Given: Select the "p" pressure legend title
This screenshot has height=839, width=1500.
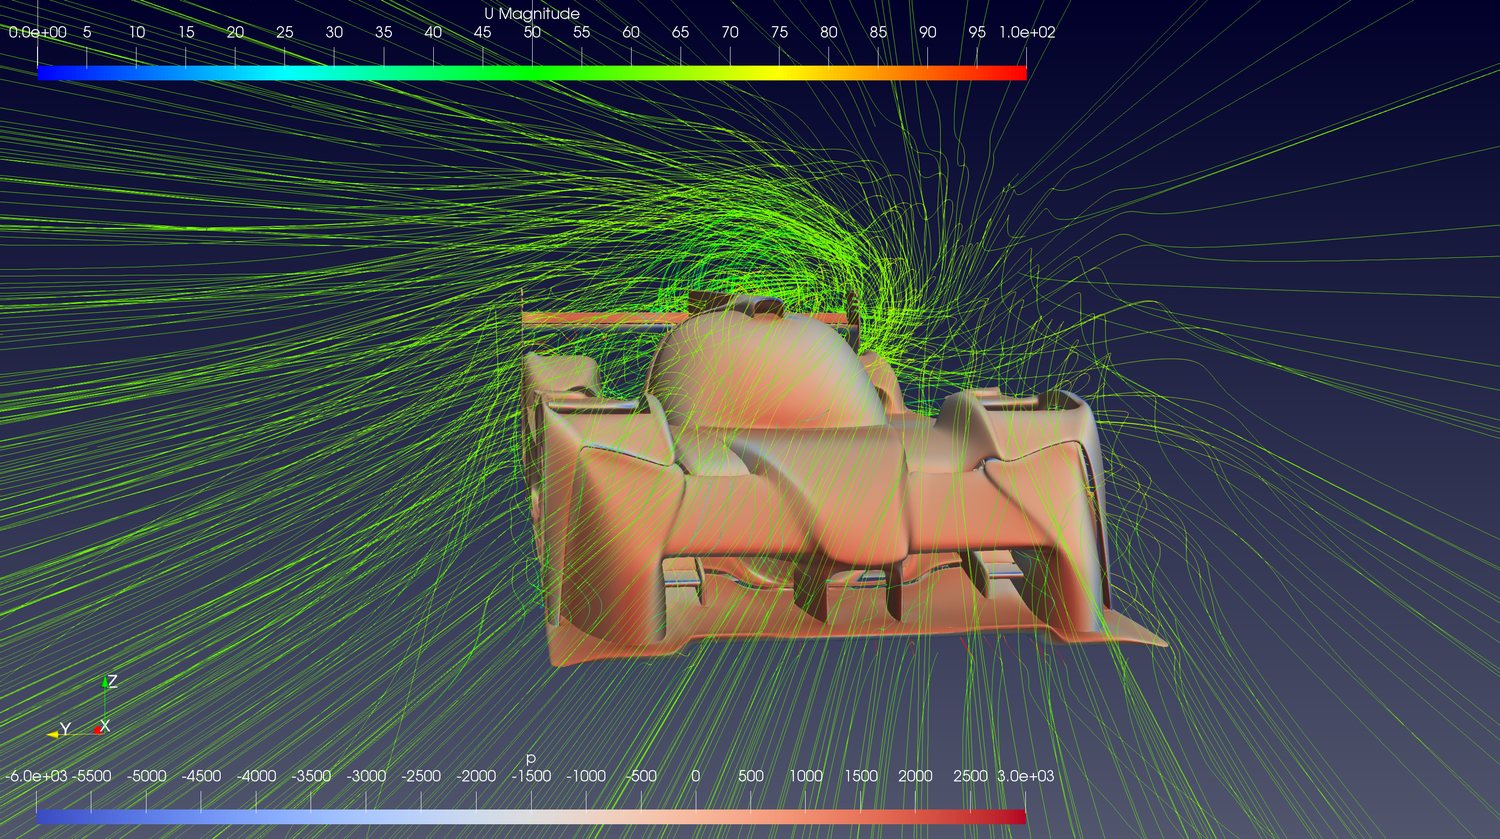Looking at the screenshot, I should (531, 758).
